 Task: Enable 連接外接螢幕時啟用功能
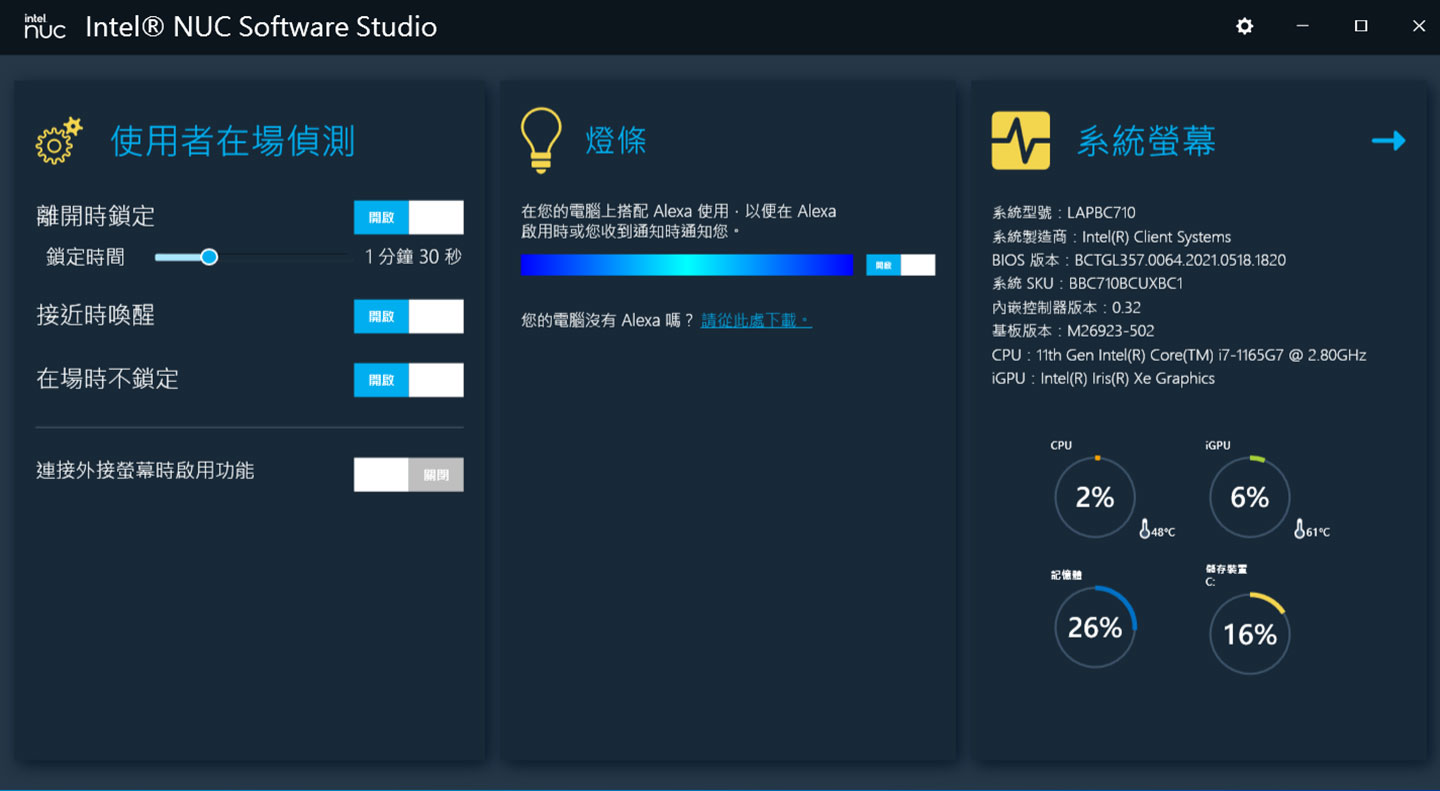(408, 474)
